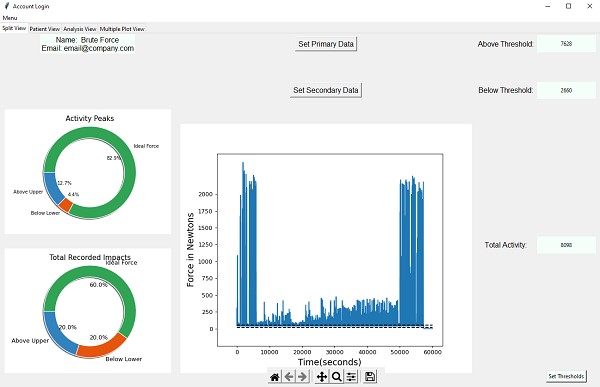Open the Multiple Plot View tab
This screenshot has width=600, height=387.
(122, 29)
